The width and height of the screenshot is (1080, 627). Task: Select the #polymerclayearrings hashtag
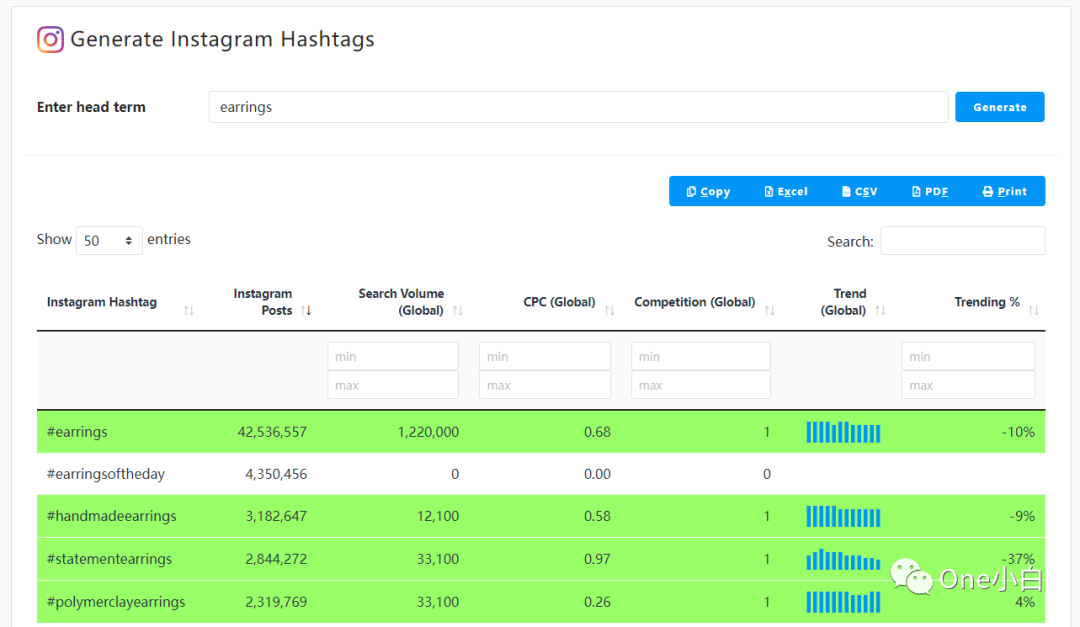[116, 602]
